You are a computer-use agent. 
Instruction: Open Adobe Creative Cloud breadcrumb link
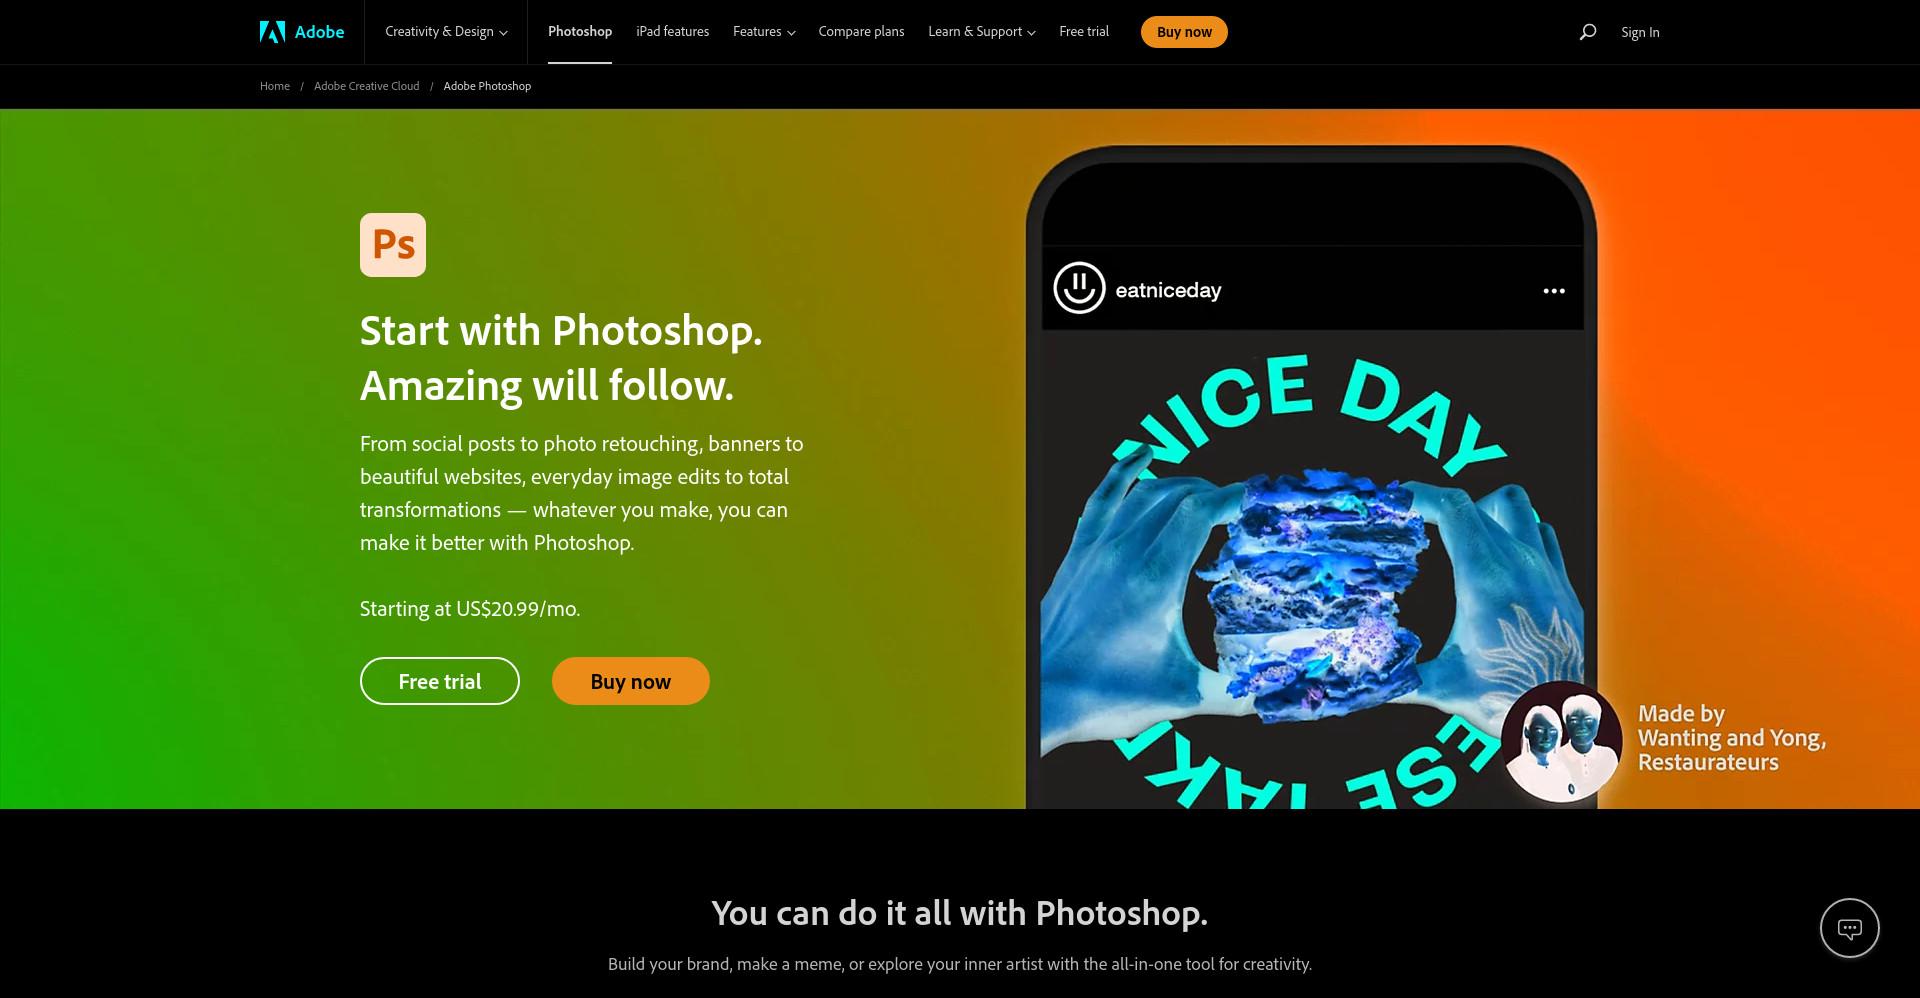click(x=367, y=86)
